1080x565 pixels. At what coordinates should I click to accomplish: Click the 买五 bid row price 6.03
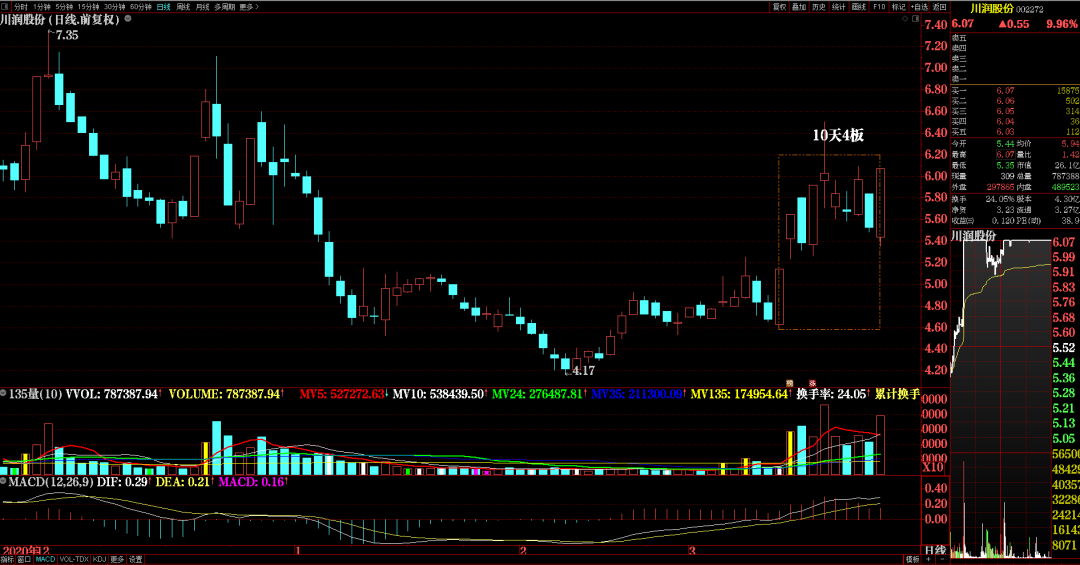1005,132
